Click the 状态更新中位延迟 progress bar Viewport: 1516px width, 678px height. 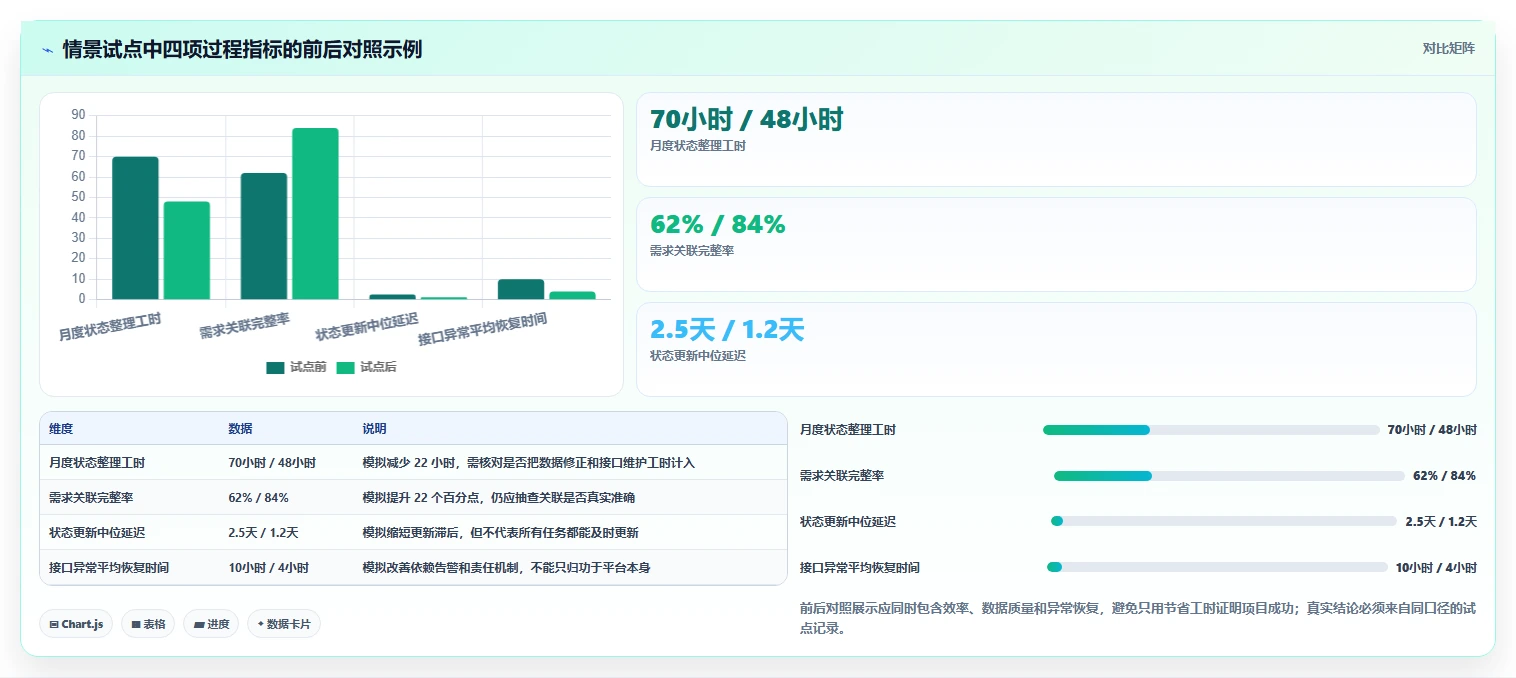tap(1224, 522)
